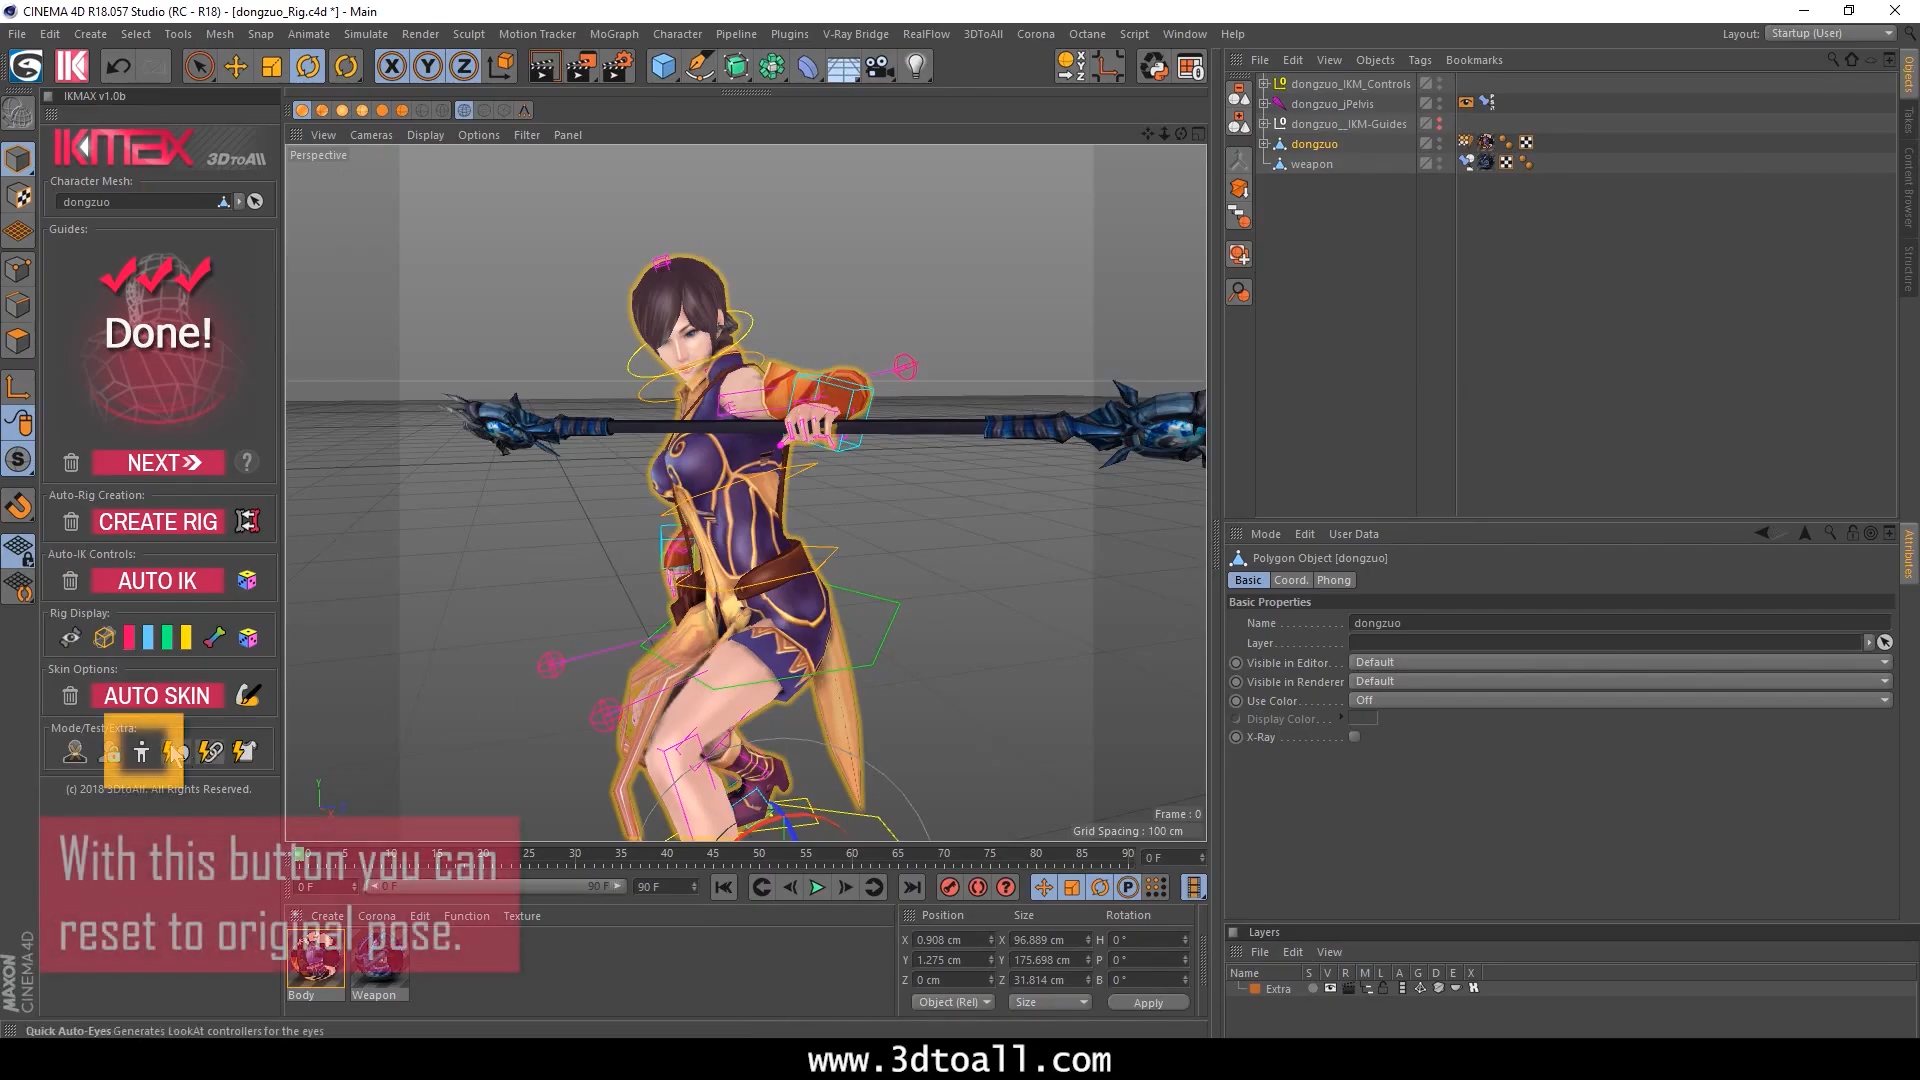Enable the X-Ray checkbox
This screenshot has height=1080, width=1920.
(x=1354, y=737)
